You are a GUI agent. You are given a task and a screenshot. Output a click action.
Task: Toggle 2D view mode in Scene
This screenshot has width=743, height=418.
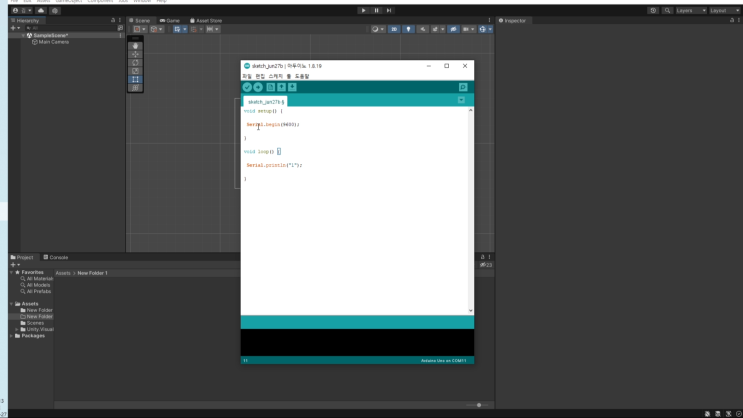coord(394,29)
